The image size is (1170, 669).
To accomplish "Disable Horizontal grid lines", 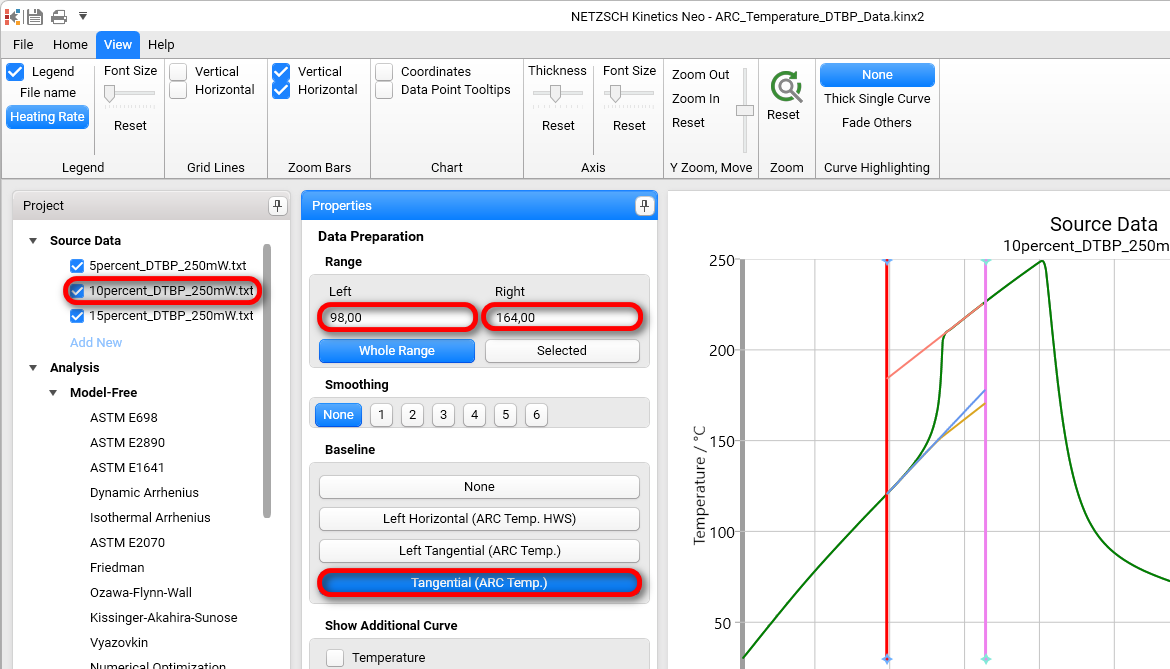I will click(178, 89).
